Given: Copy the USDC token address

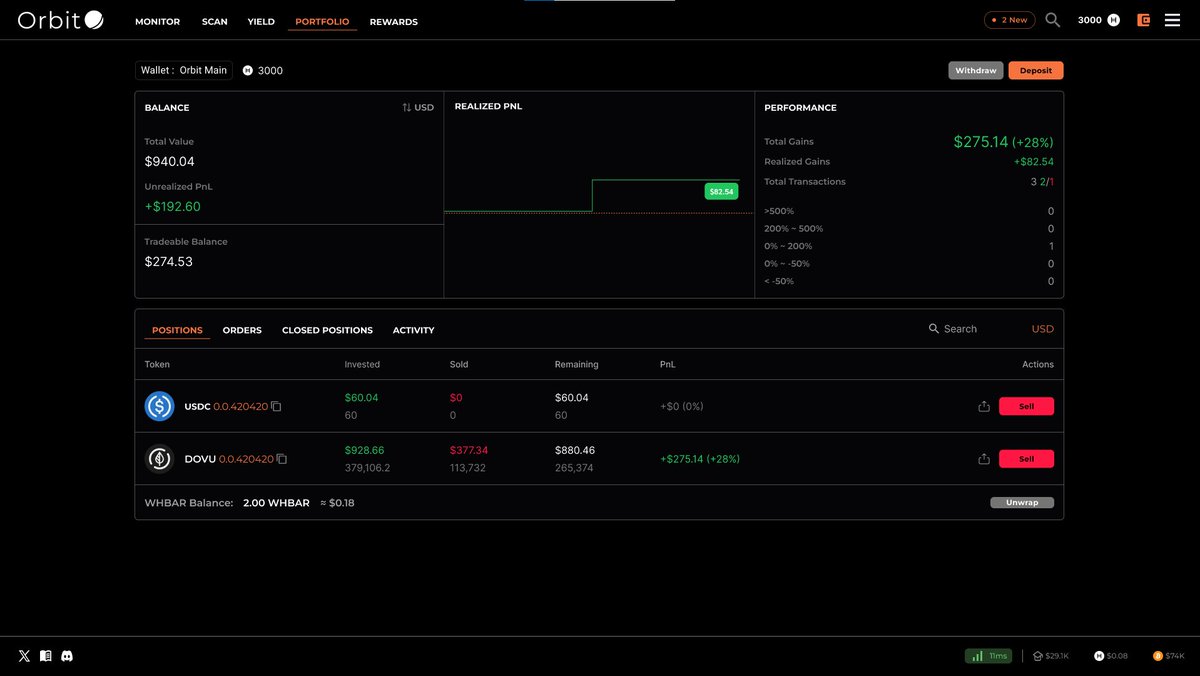Looking at the screenshot, I should [x=276, y=406].
